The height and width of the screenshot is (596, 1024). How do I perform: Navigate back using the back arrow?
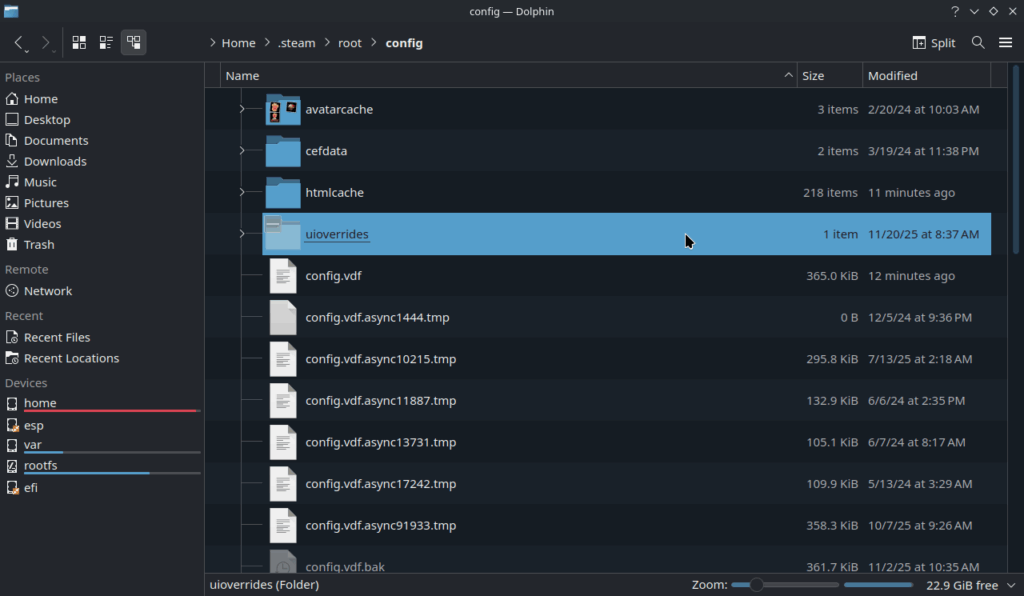pyautogui.click(x=18, y=42)
